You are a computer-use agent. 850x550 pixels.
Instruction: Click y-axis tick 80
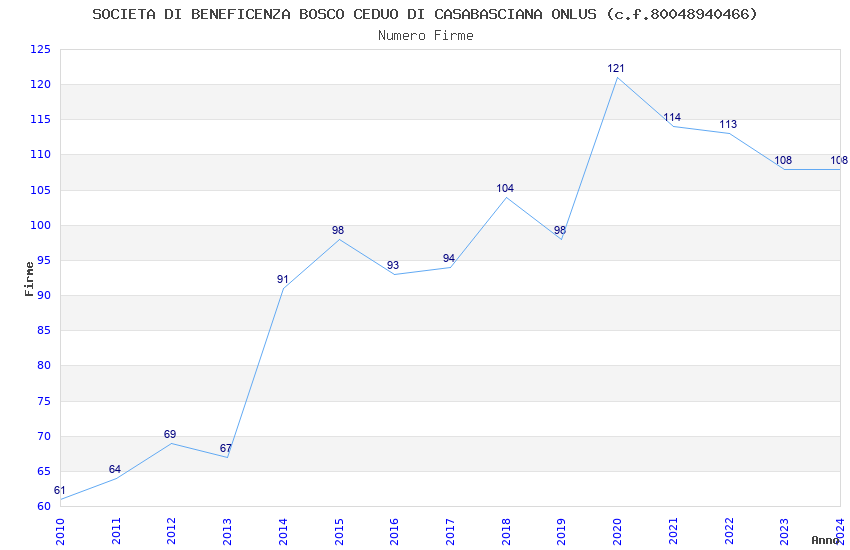(x=44, y=366)
